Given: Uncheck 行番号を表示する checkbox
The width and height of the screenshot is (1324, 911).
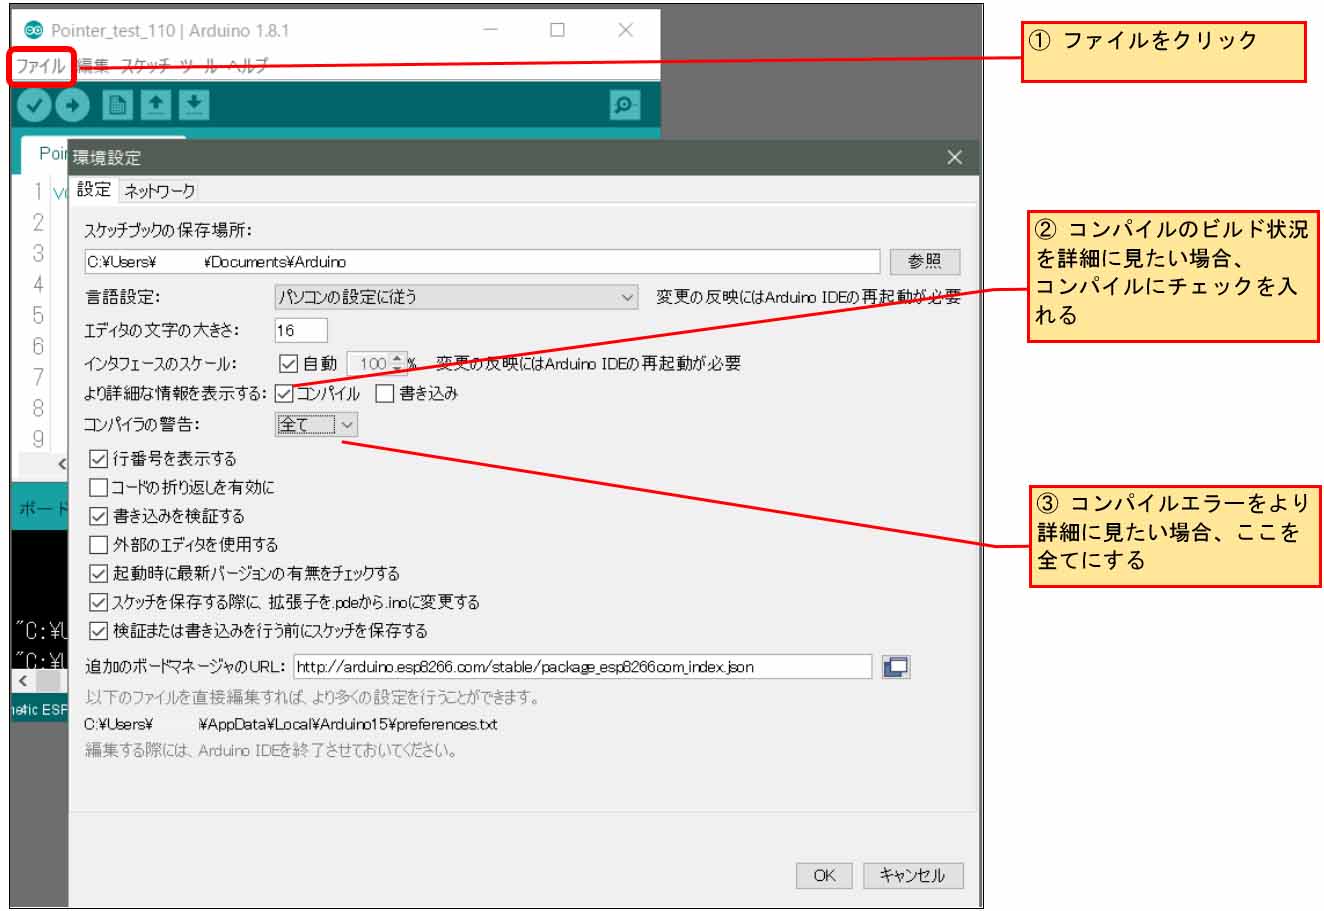Looking at the screenshot, I should pos(98,459).
